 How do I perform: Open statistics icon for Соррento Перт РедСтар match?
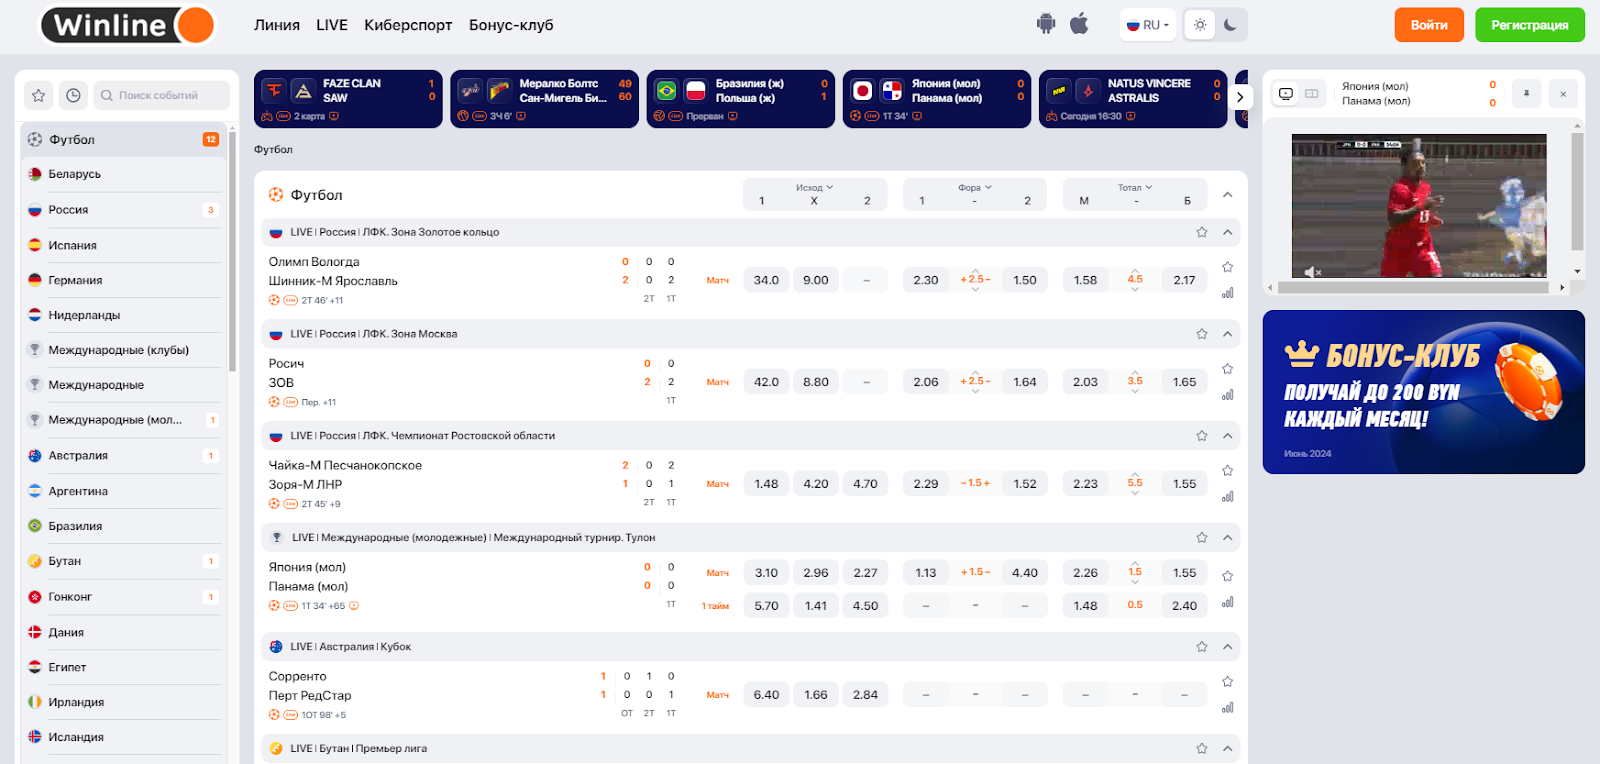pos(1227,707)
